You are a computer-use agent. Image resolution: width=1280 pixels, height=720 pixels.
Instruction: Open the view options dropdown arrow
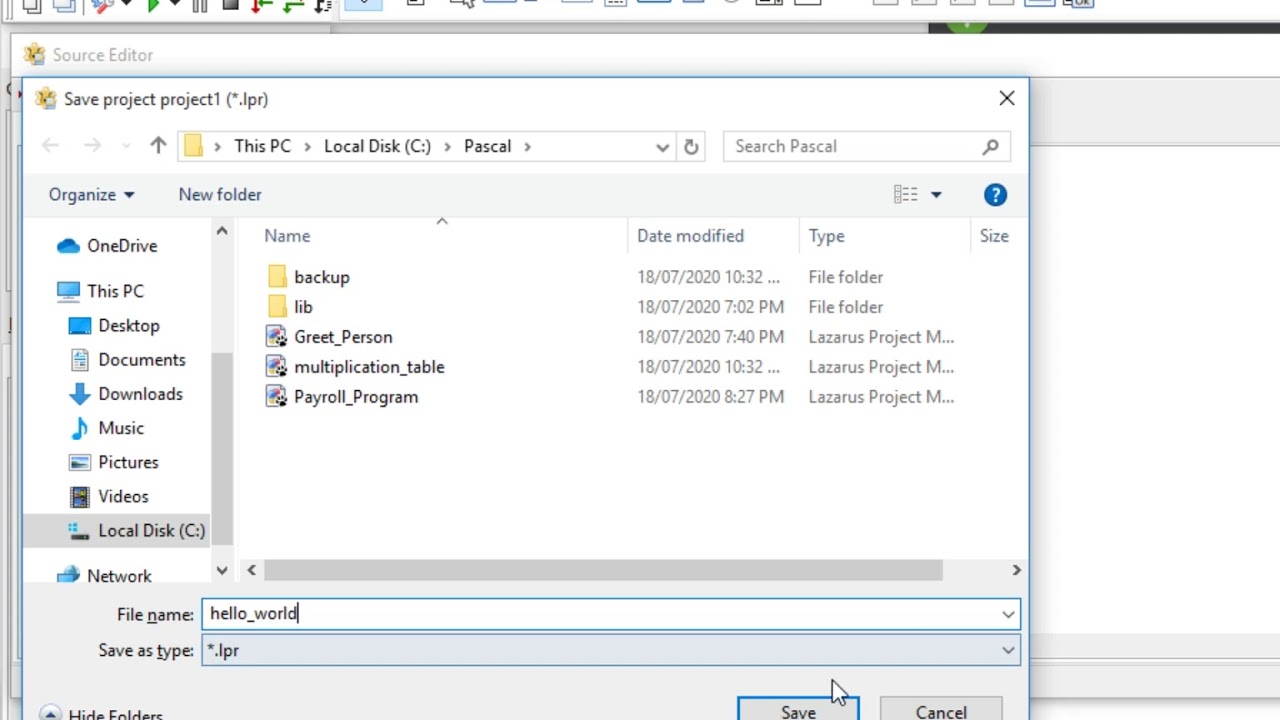(936, 195)
